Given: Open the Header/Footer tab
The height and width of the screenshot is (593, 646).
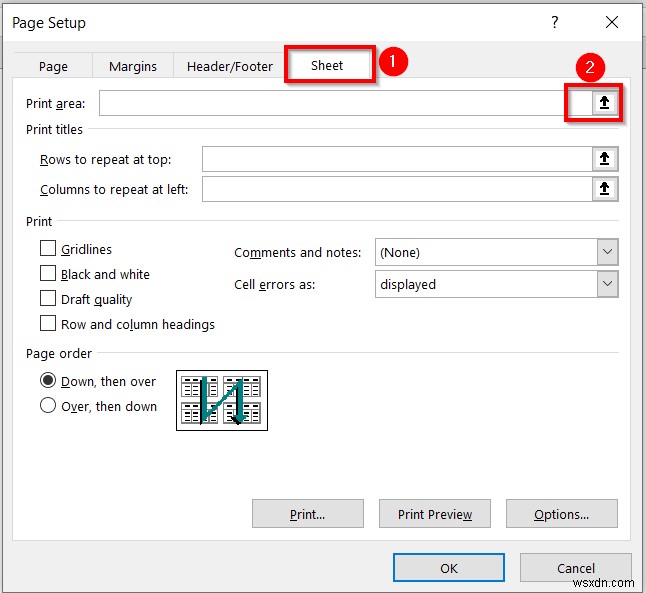Looking at the screenshot, I should pos(229,66).
